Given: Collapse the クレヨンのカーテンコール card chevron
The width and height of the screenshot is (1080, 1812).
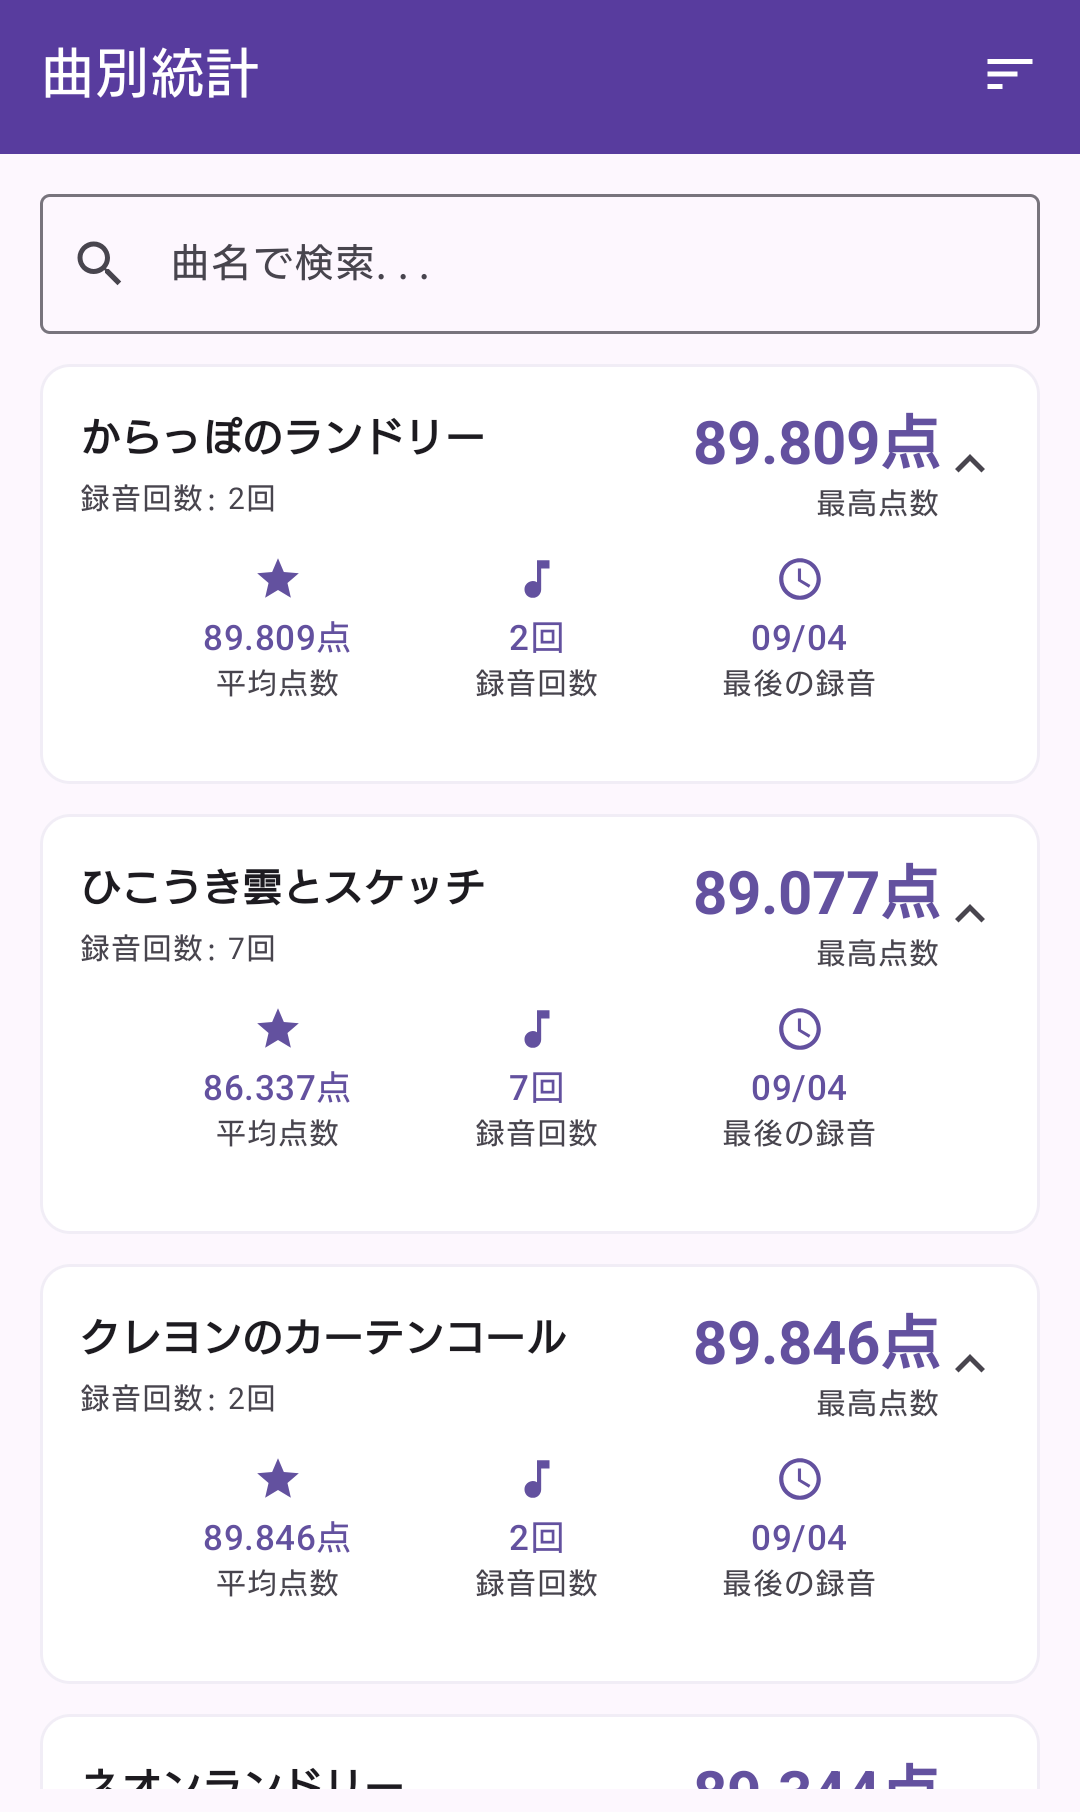Looking at the screenshot, I should [970, 1364].
